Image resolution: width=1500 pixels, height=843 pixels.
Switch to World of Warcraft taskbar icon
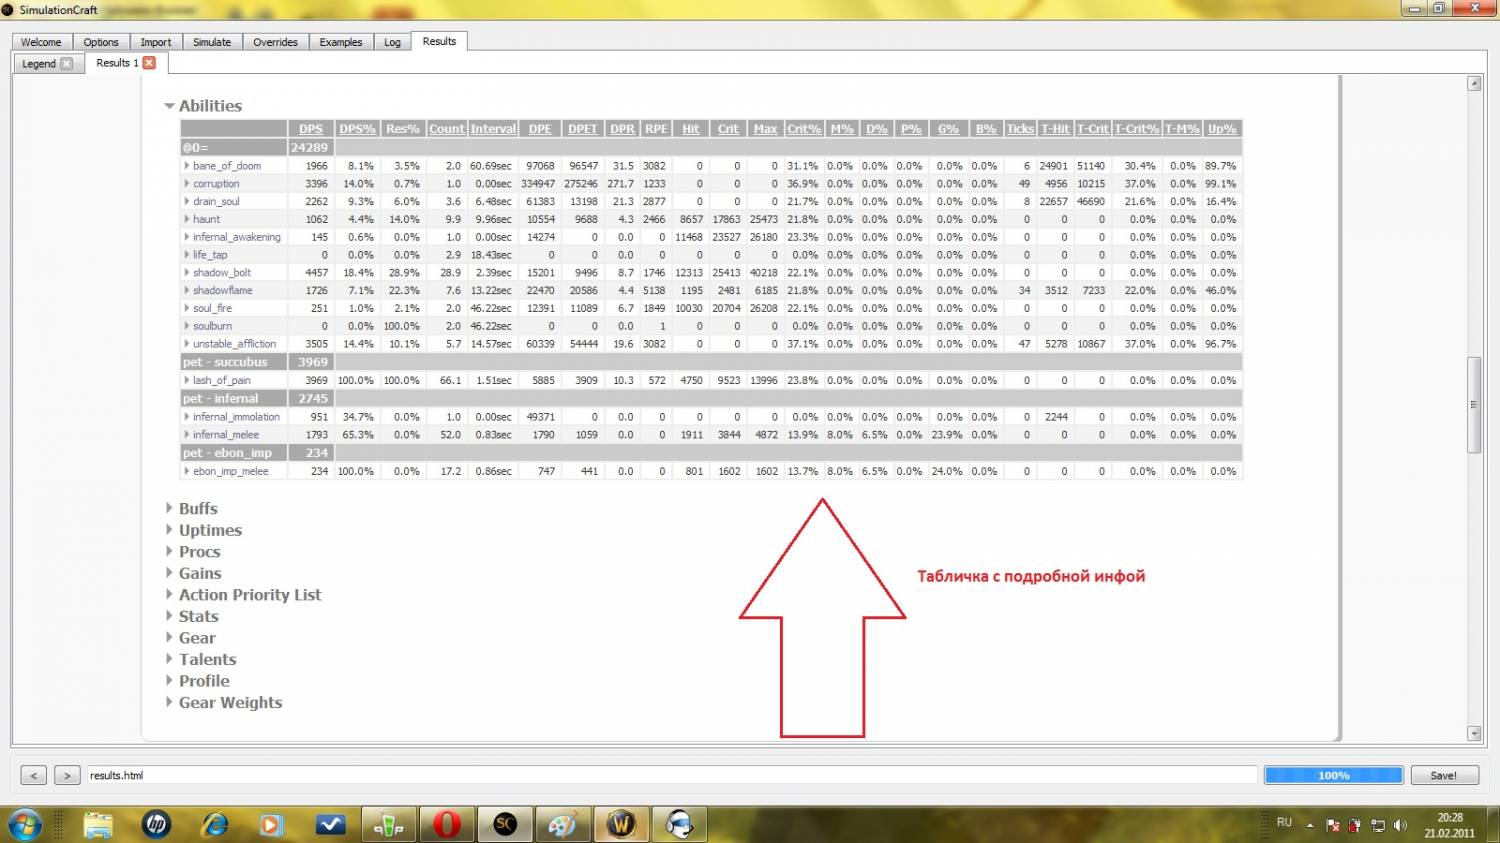(621, 825)
